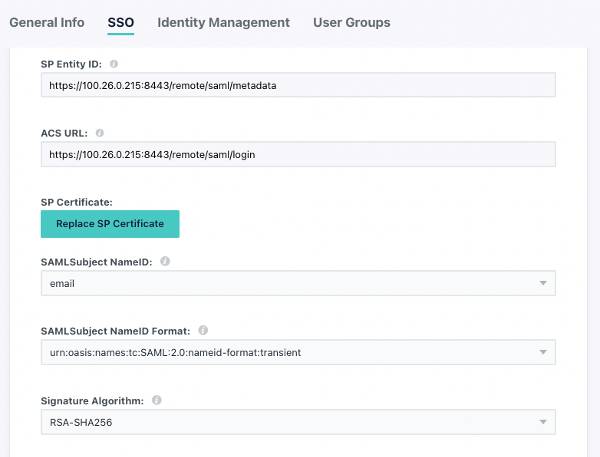Focus the SP Entity ID URL field
The image size is (600, 457).
[x=297, y=85]
